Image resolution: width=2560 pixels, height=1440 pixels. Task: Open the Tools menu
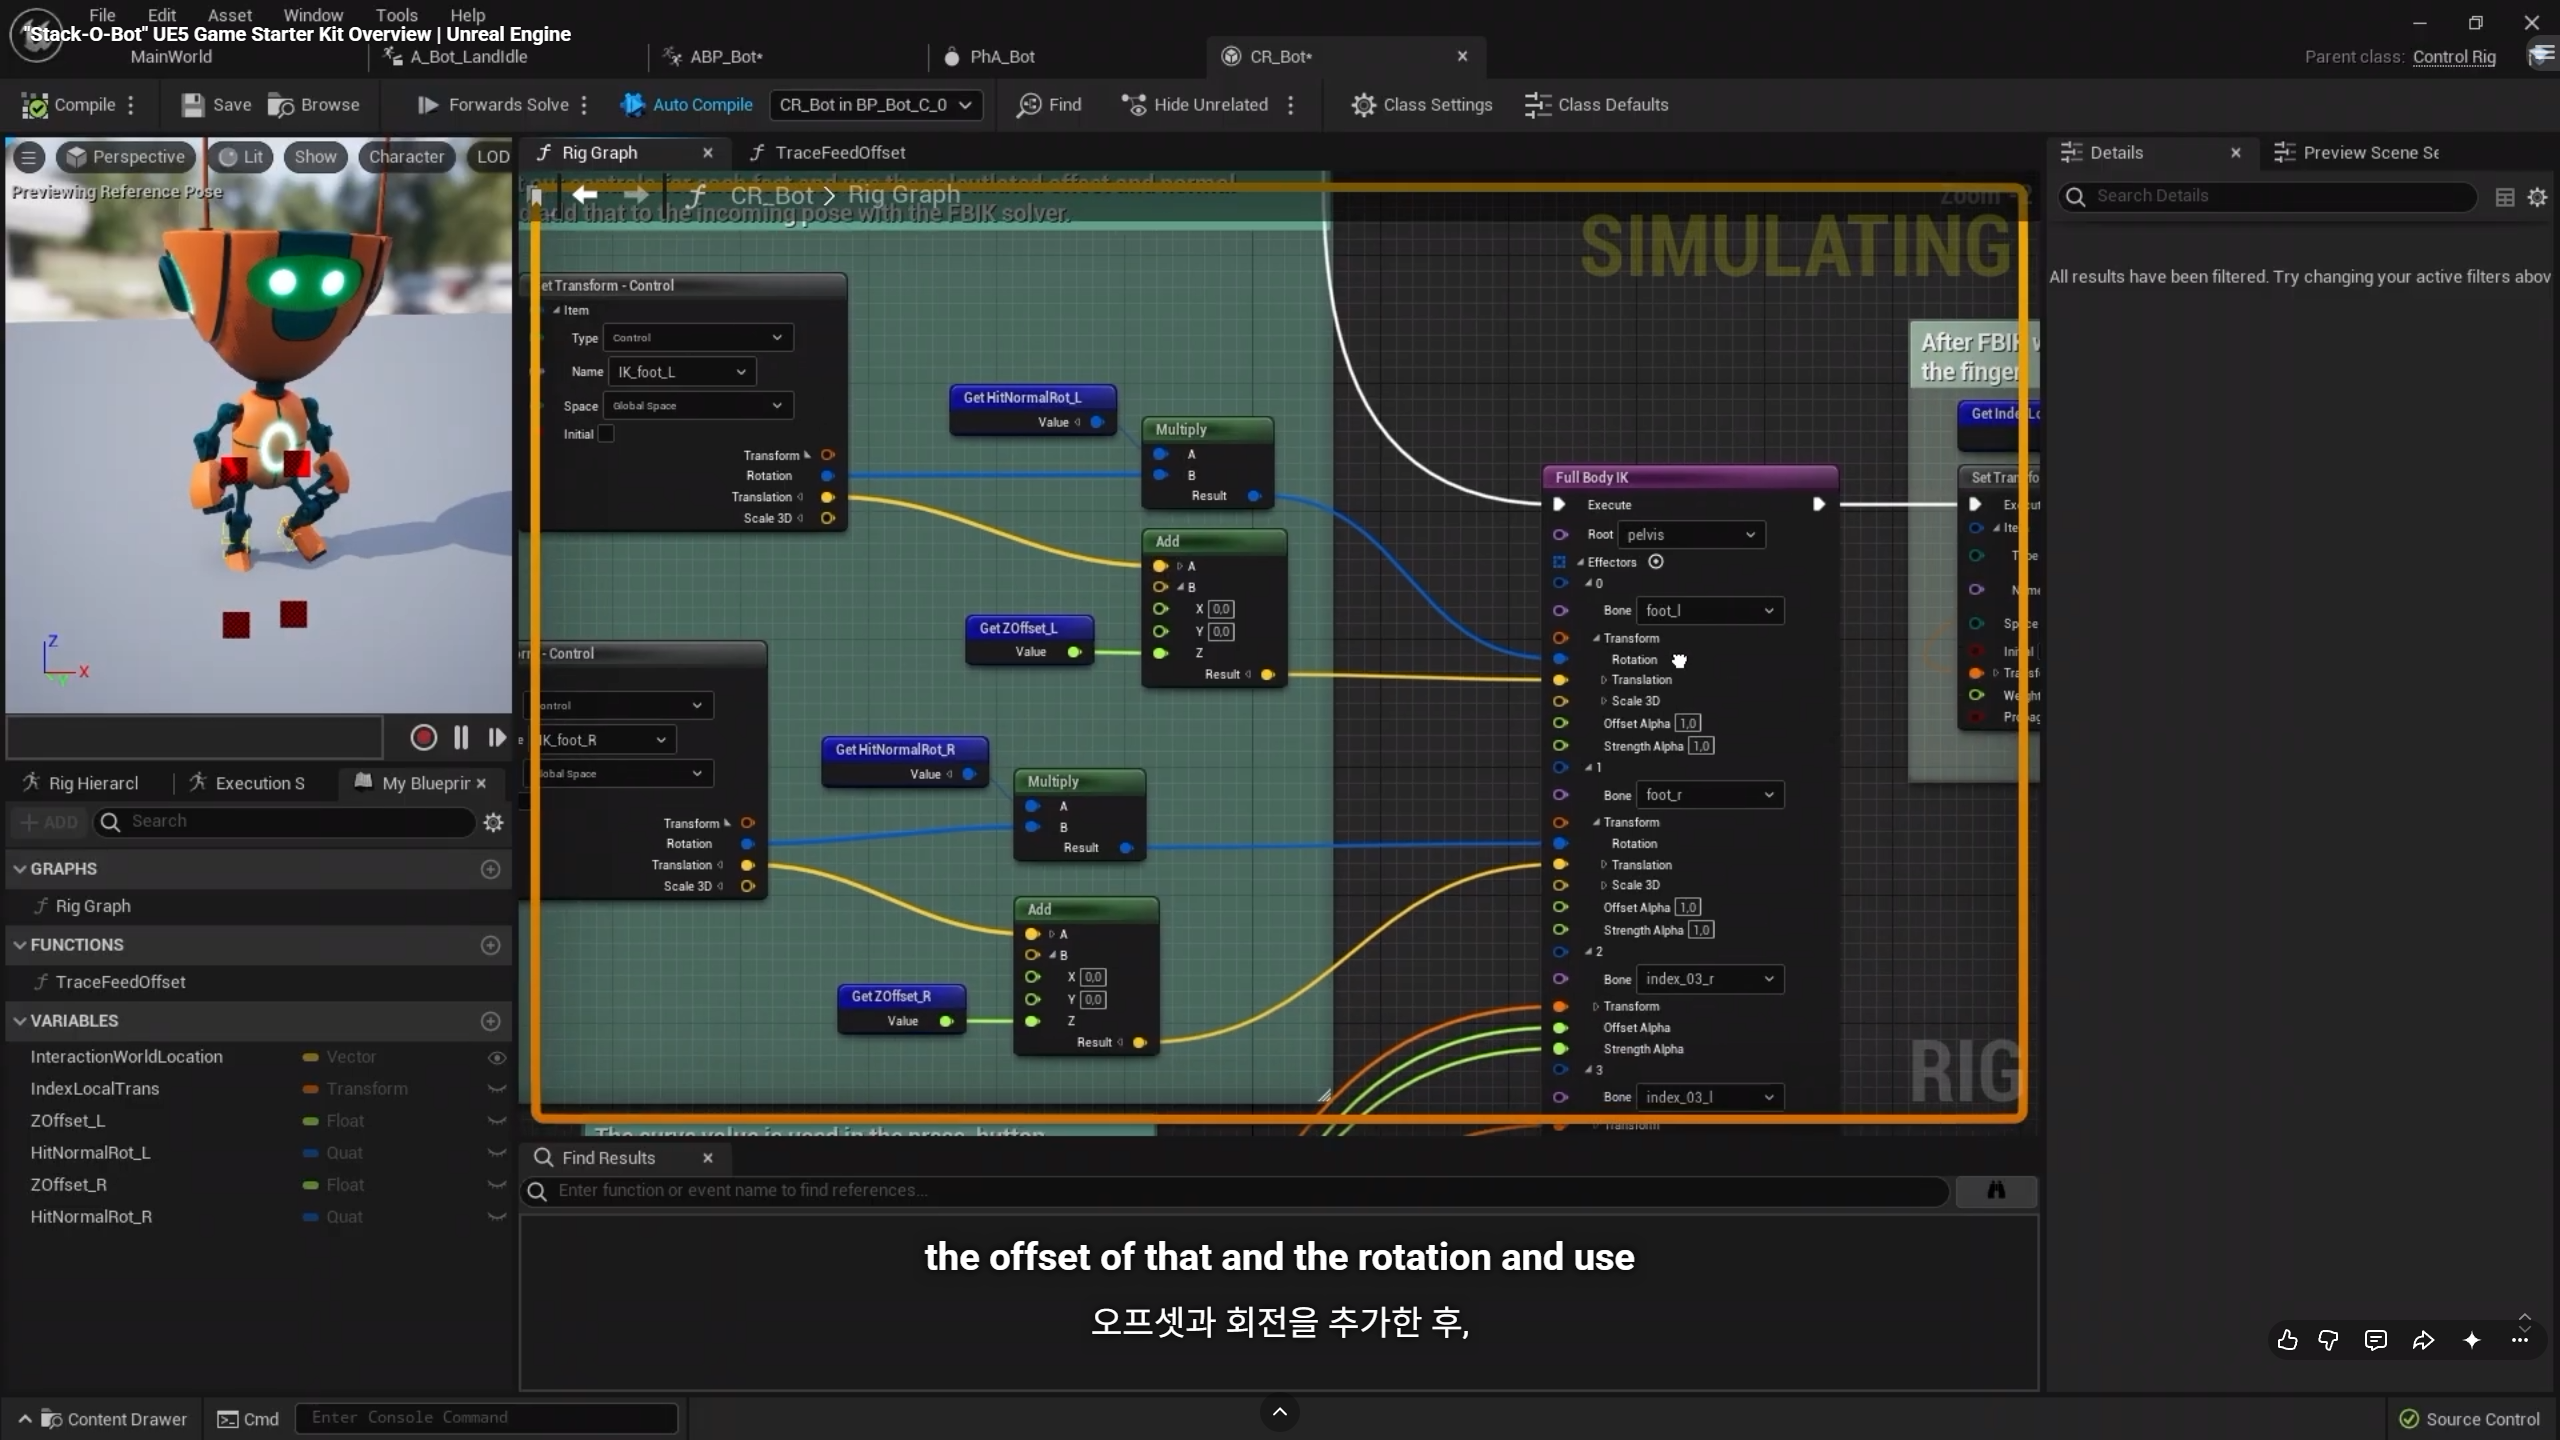(396, 15)
